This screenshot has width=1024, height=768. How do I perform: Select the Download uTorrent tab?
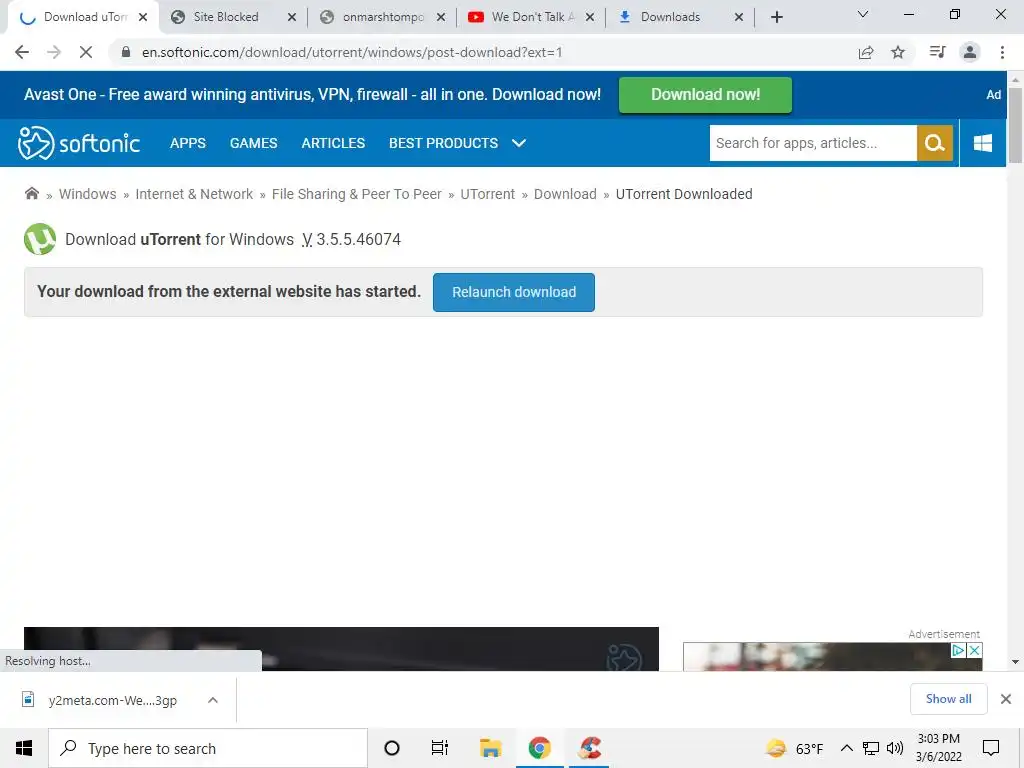tap(85, 17)
